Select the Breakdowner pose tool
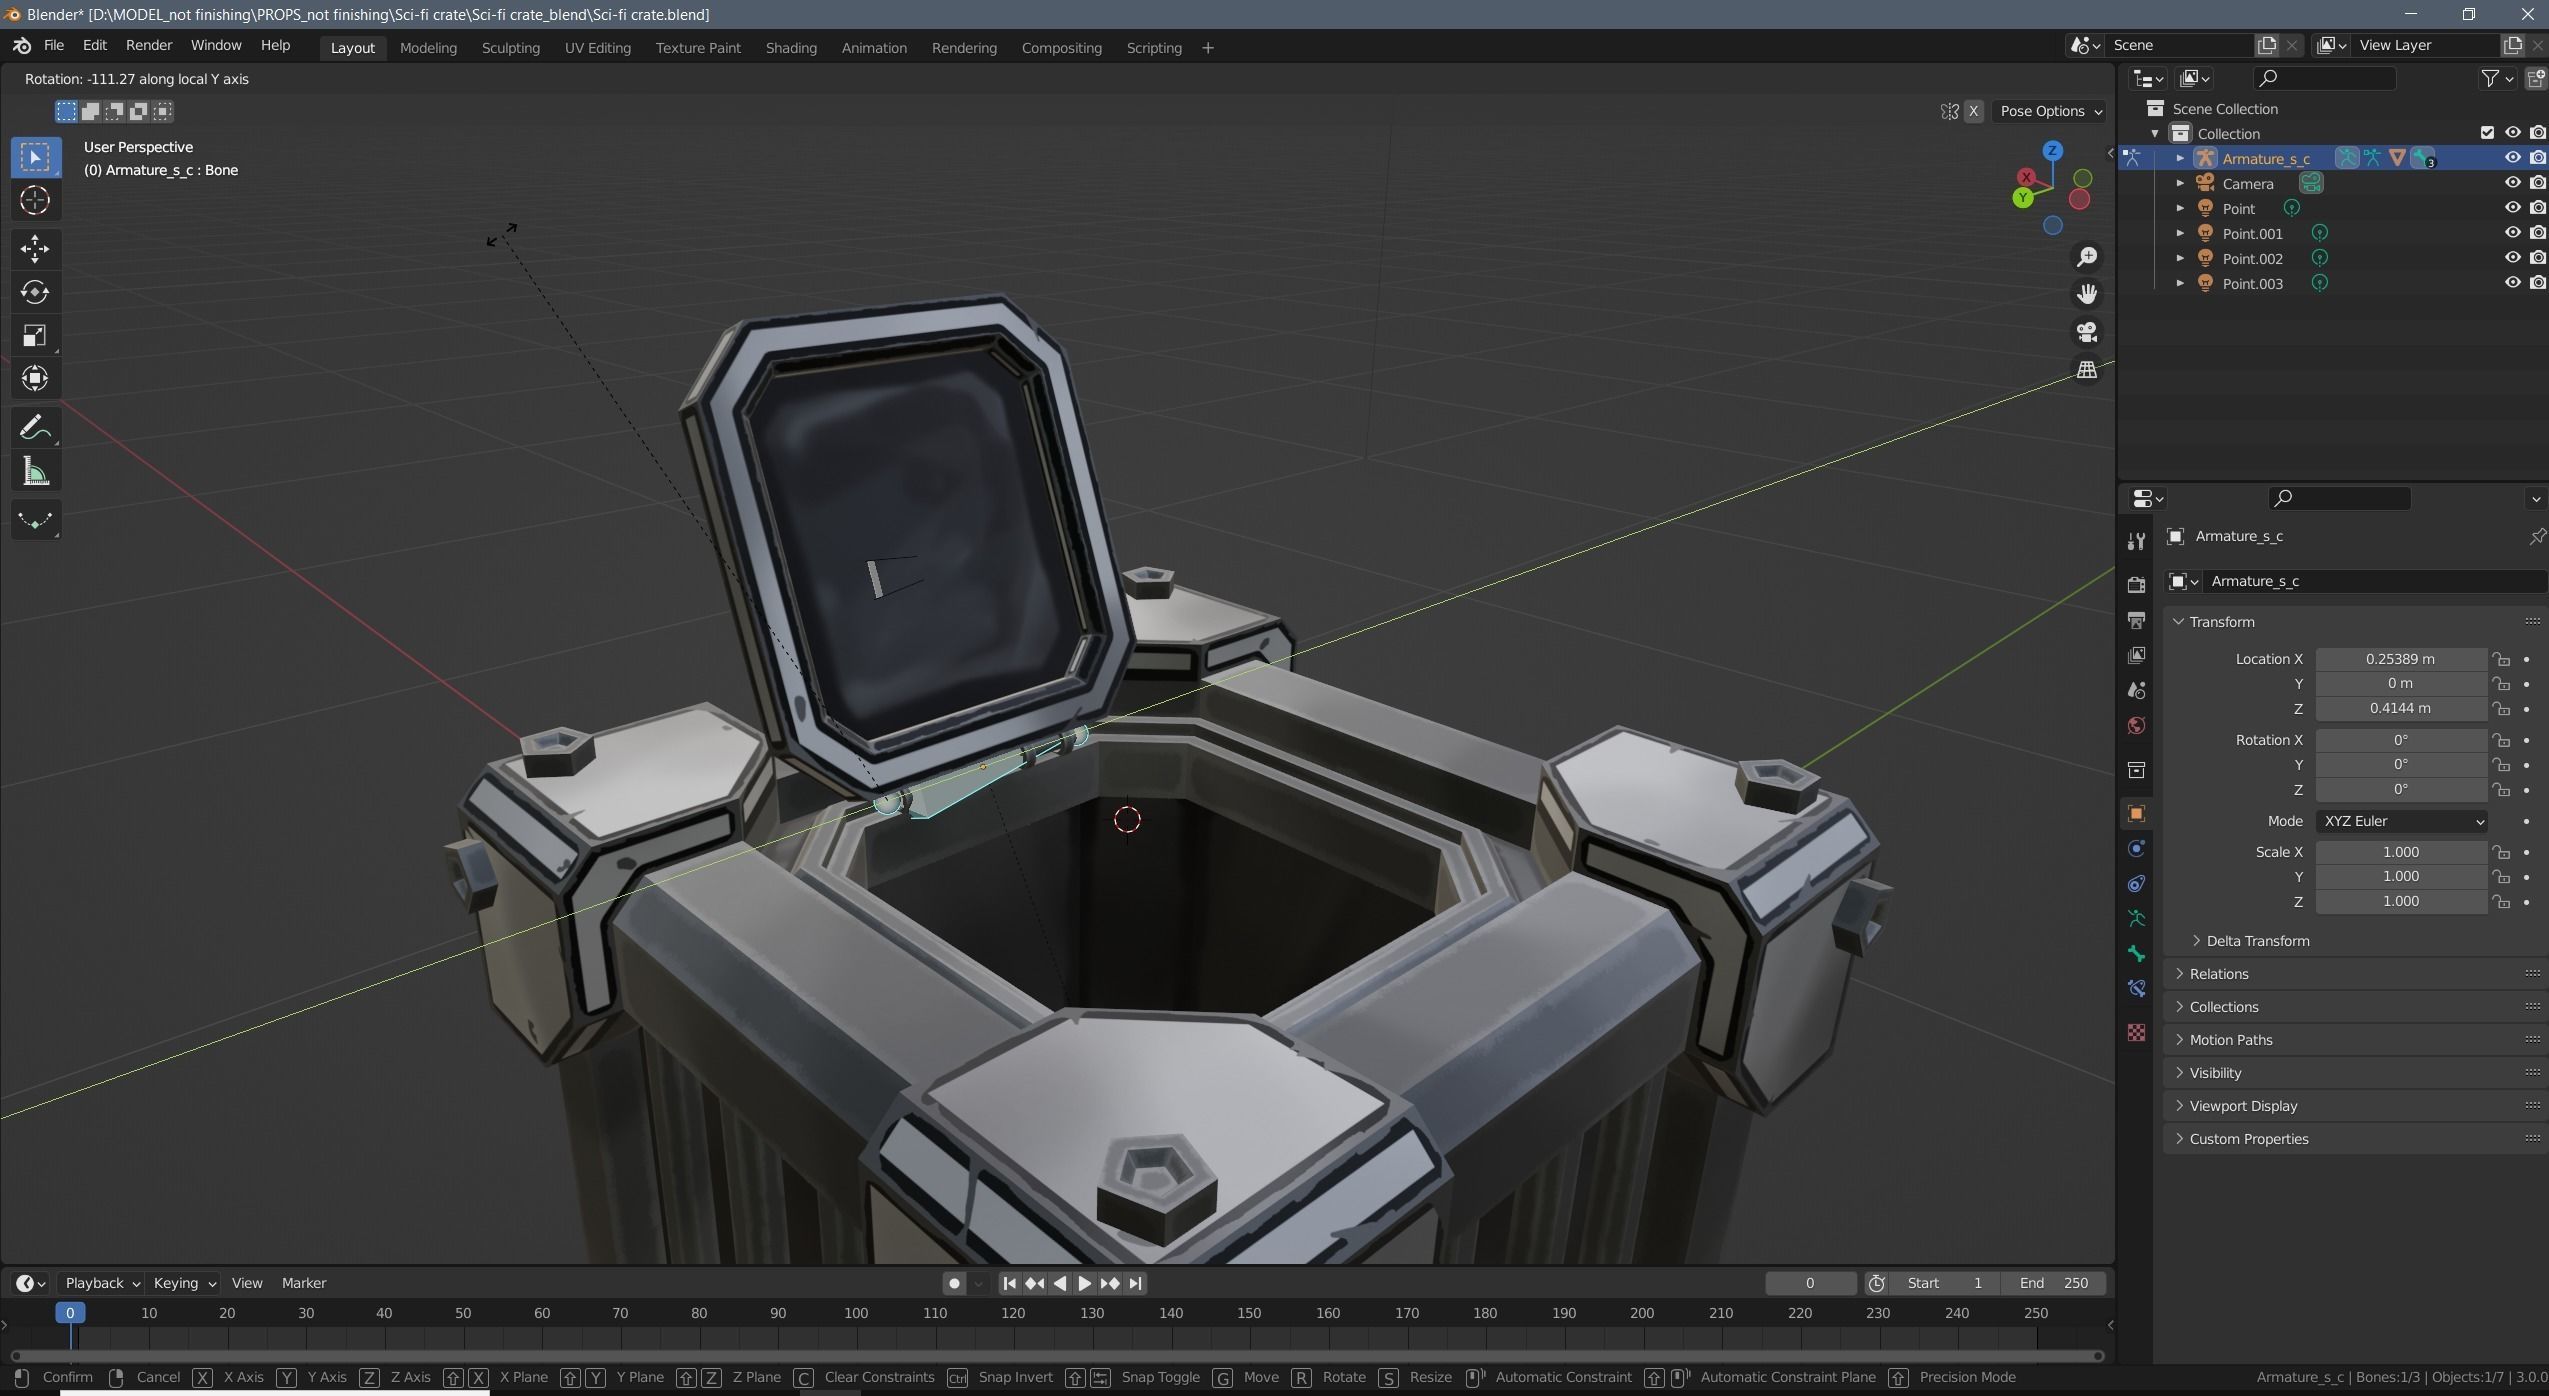This screenshot has height=1396, width=2549. [35, 520]
